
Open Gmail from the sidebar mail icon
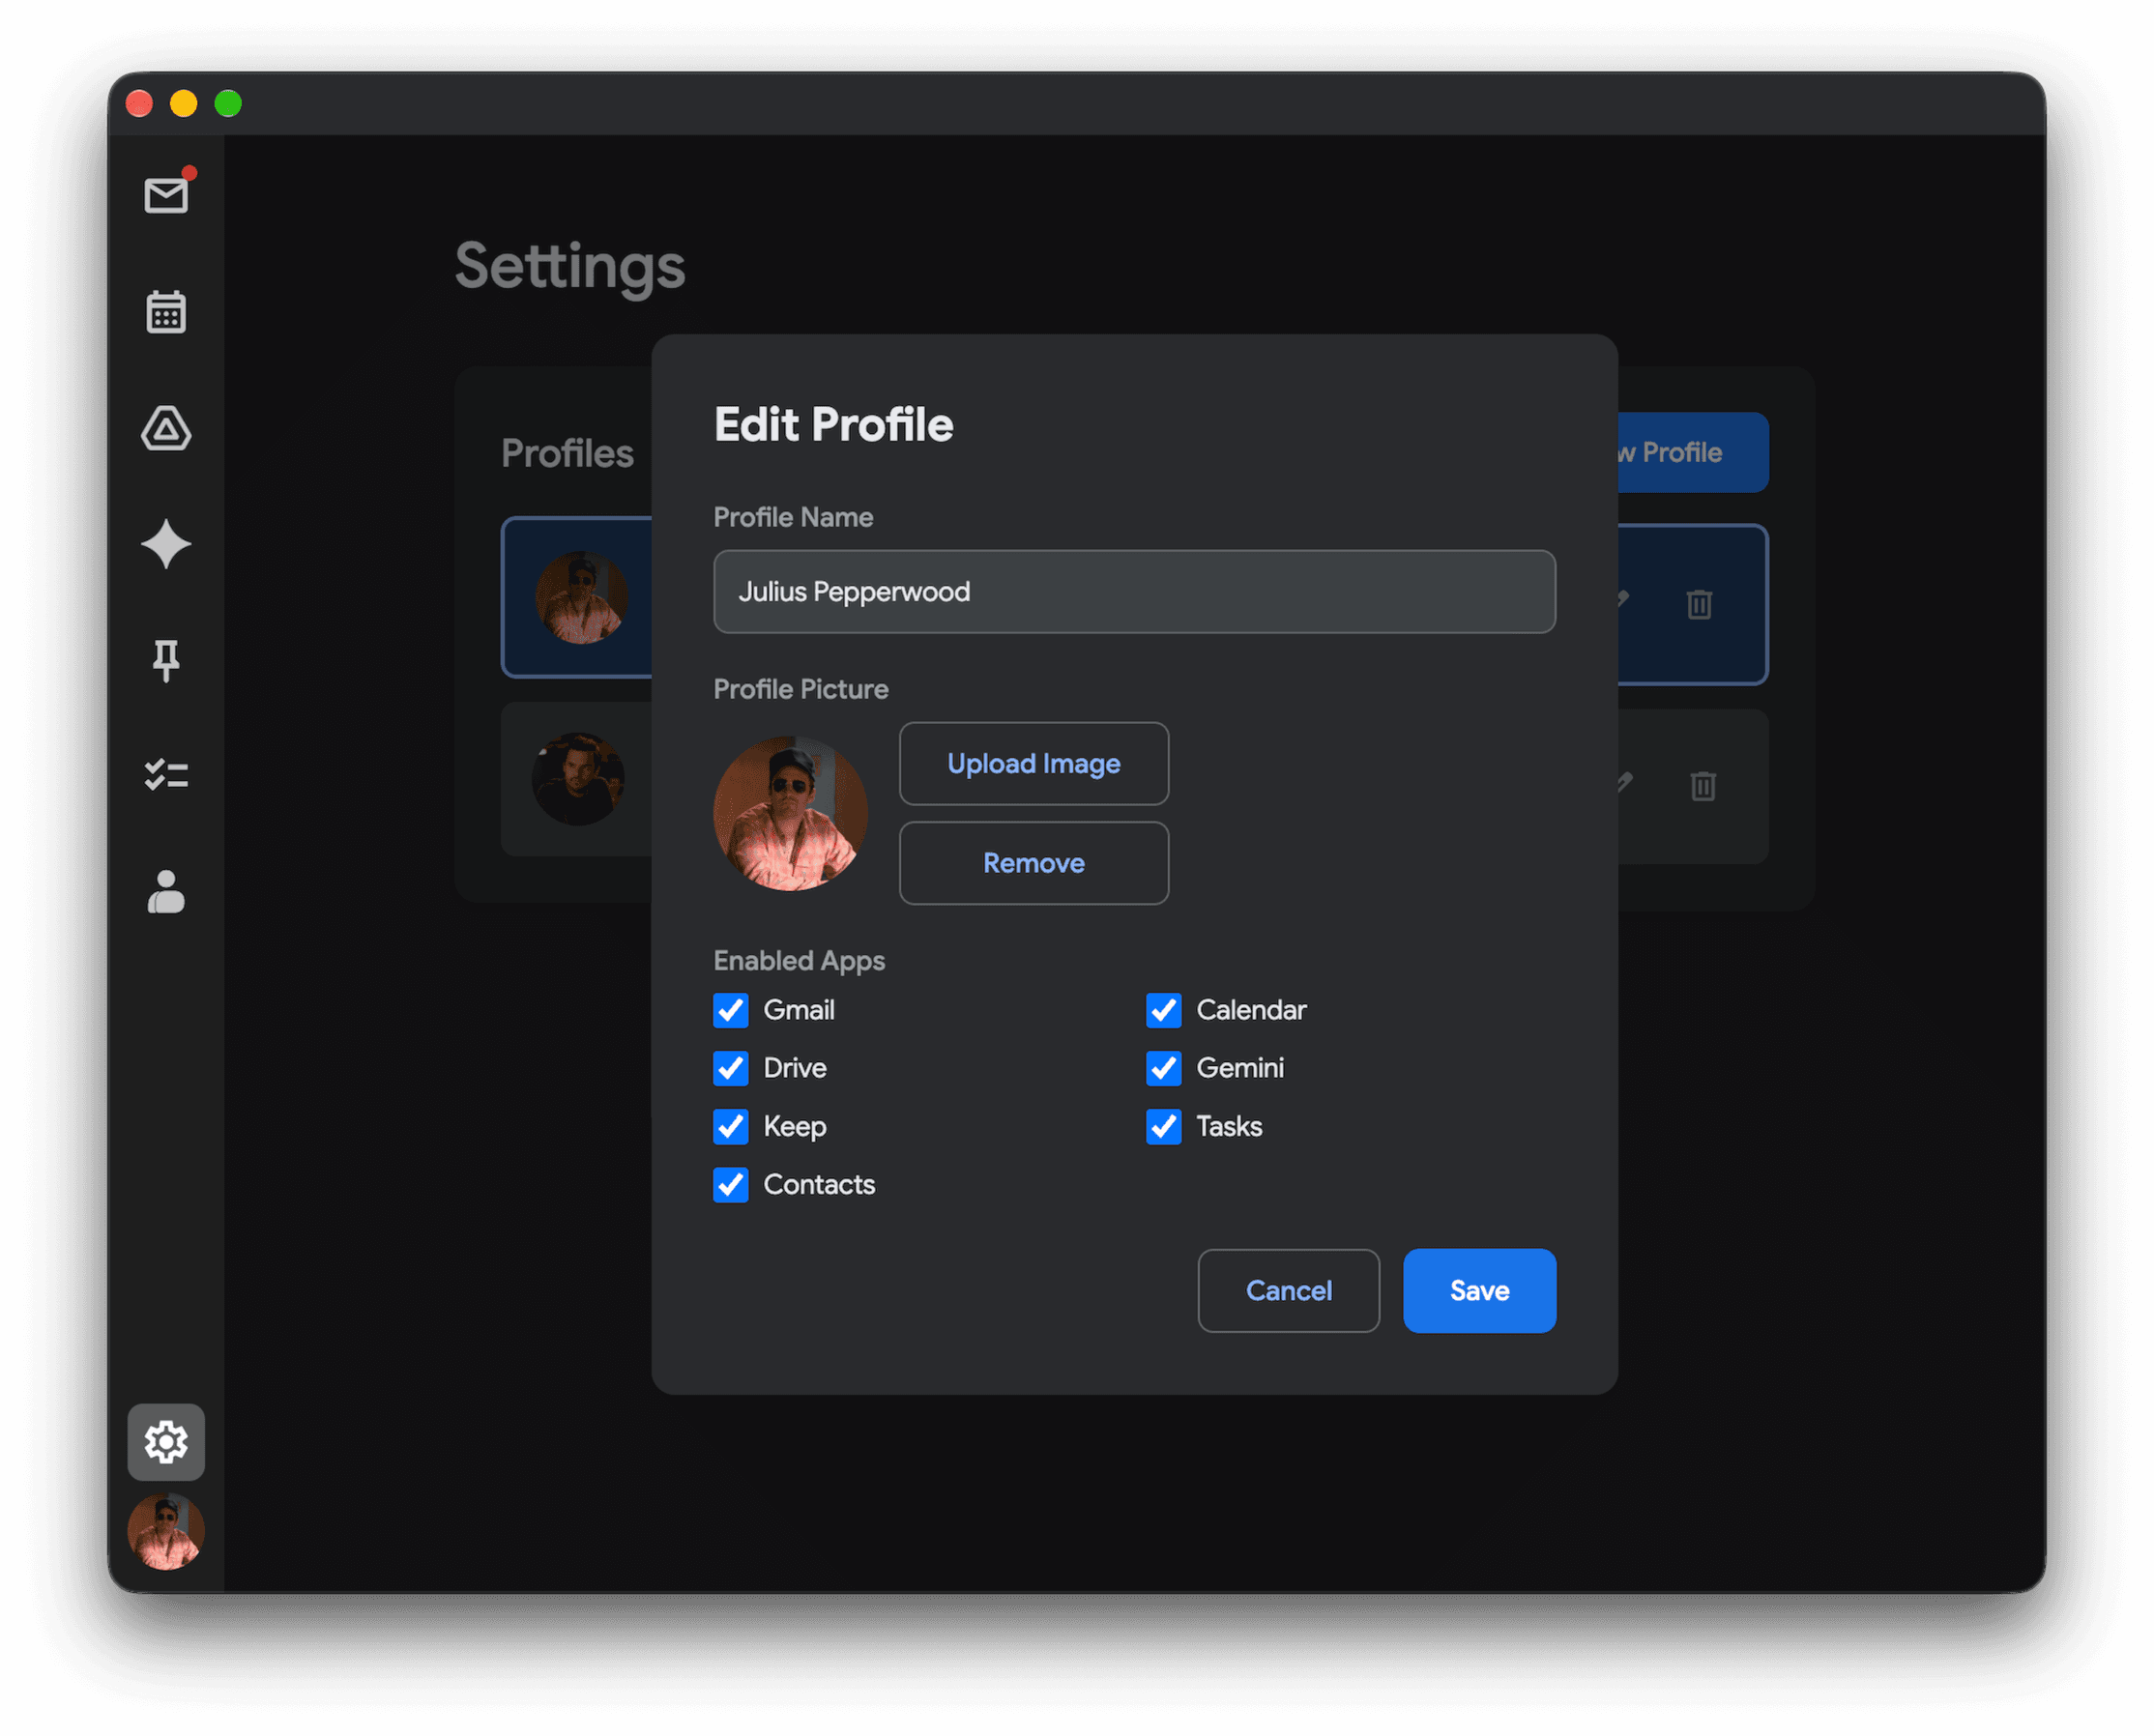tap(166, 195)
